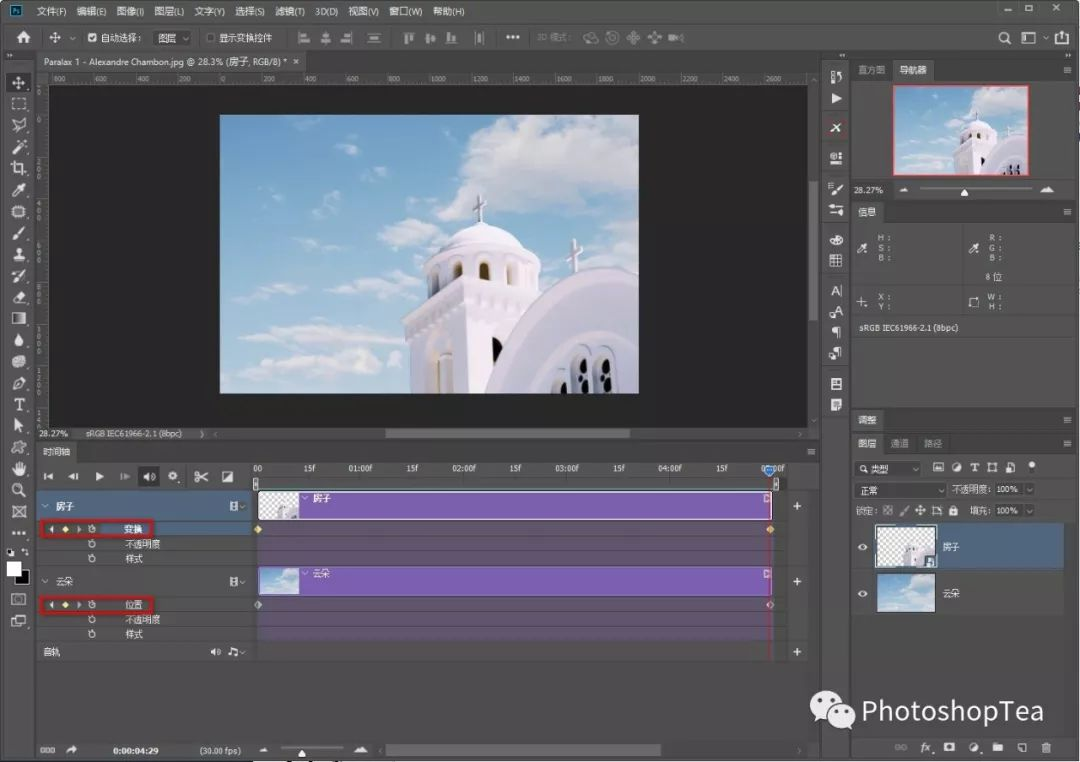This screenshot has width=1080, height=762.
Task: Toggle 变换 stopwatch on 房子 track
Action: click(x=91, y=528)
